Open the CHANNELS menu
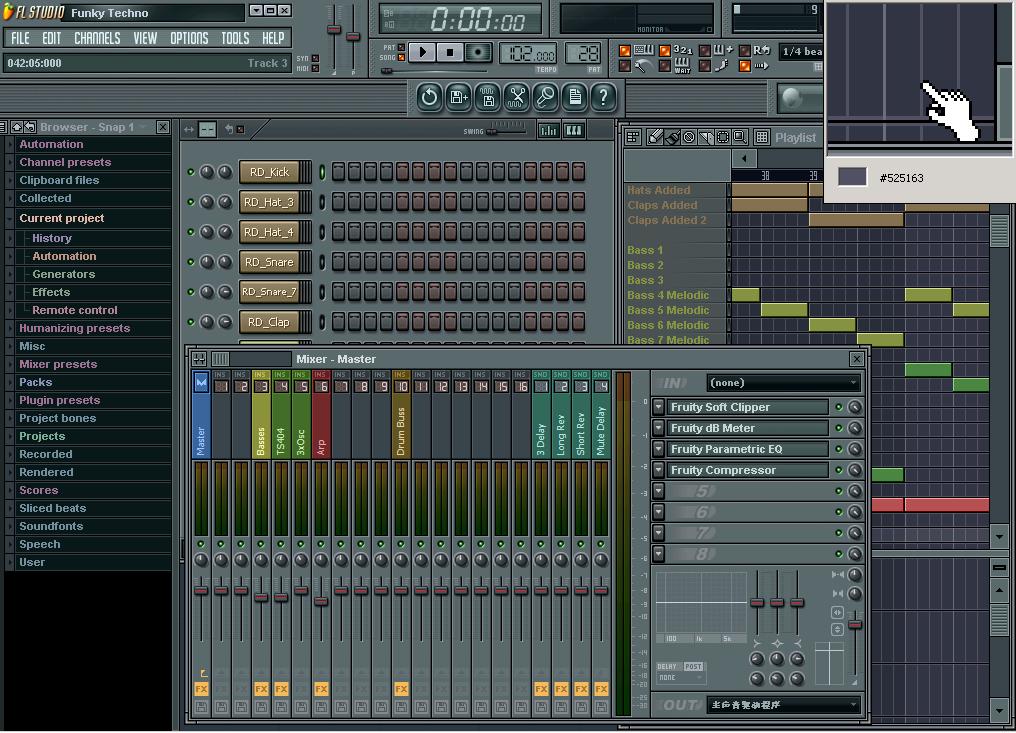1016x733 pixels. (x=97, y=38)
